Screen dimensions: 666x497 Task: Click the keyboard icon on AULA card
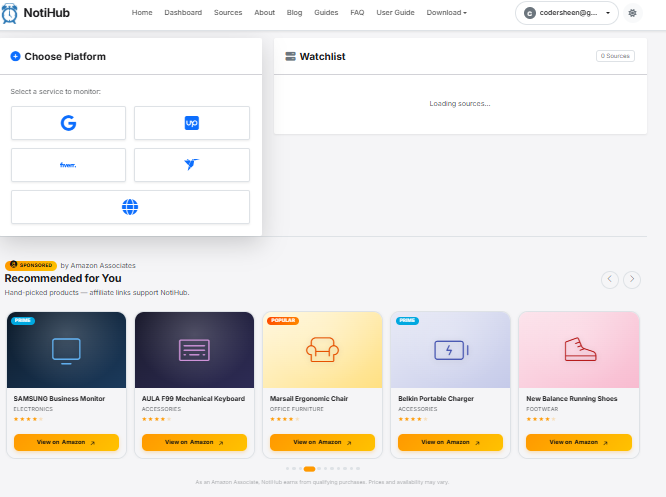click(x=194, y=350)
